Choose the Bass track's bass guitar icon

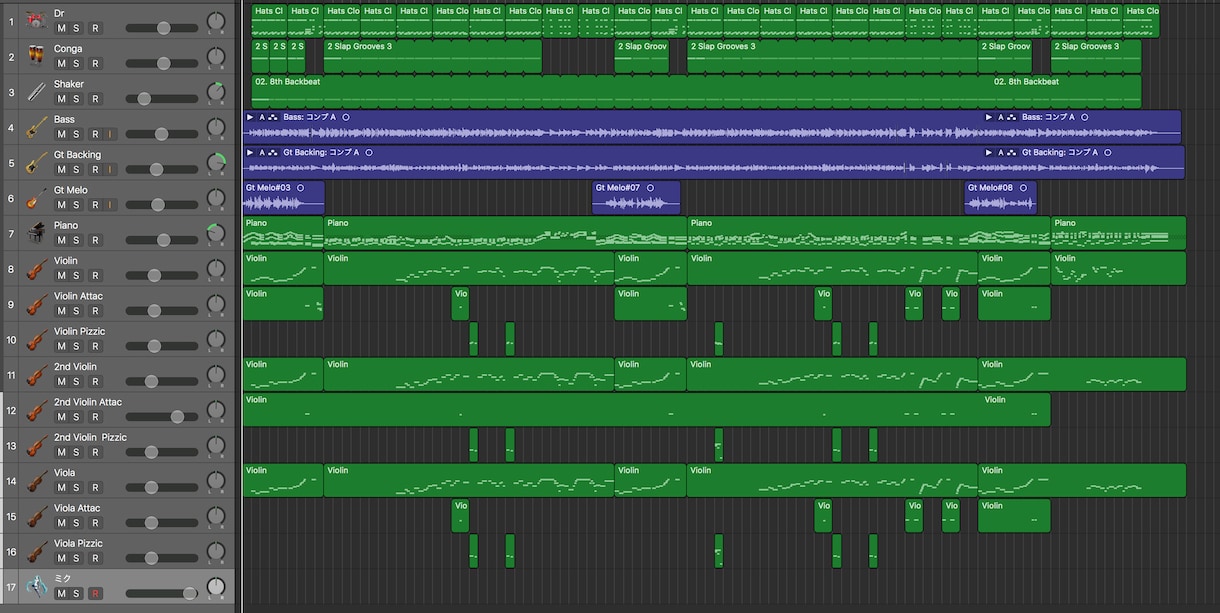coord(37,127)
